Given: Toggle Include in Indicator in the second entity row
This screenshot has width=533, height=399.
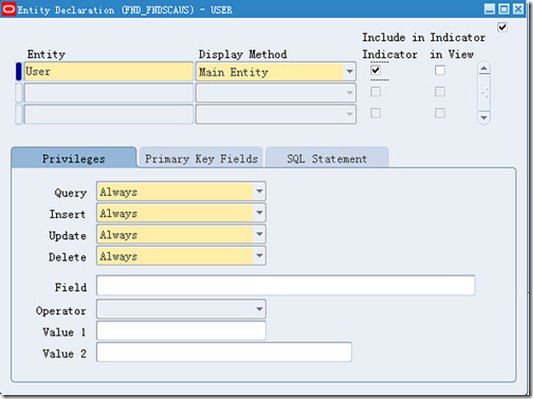Looking at the screenshot, I should point(376,92).
